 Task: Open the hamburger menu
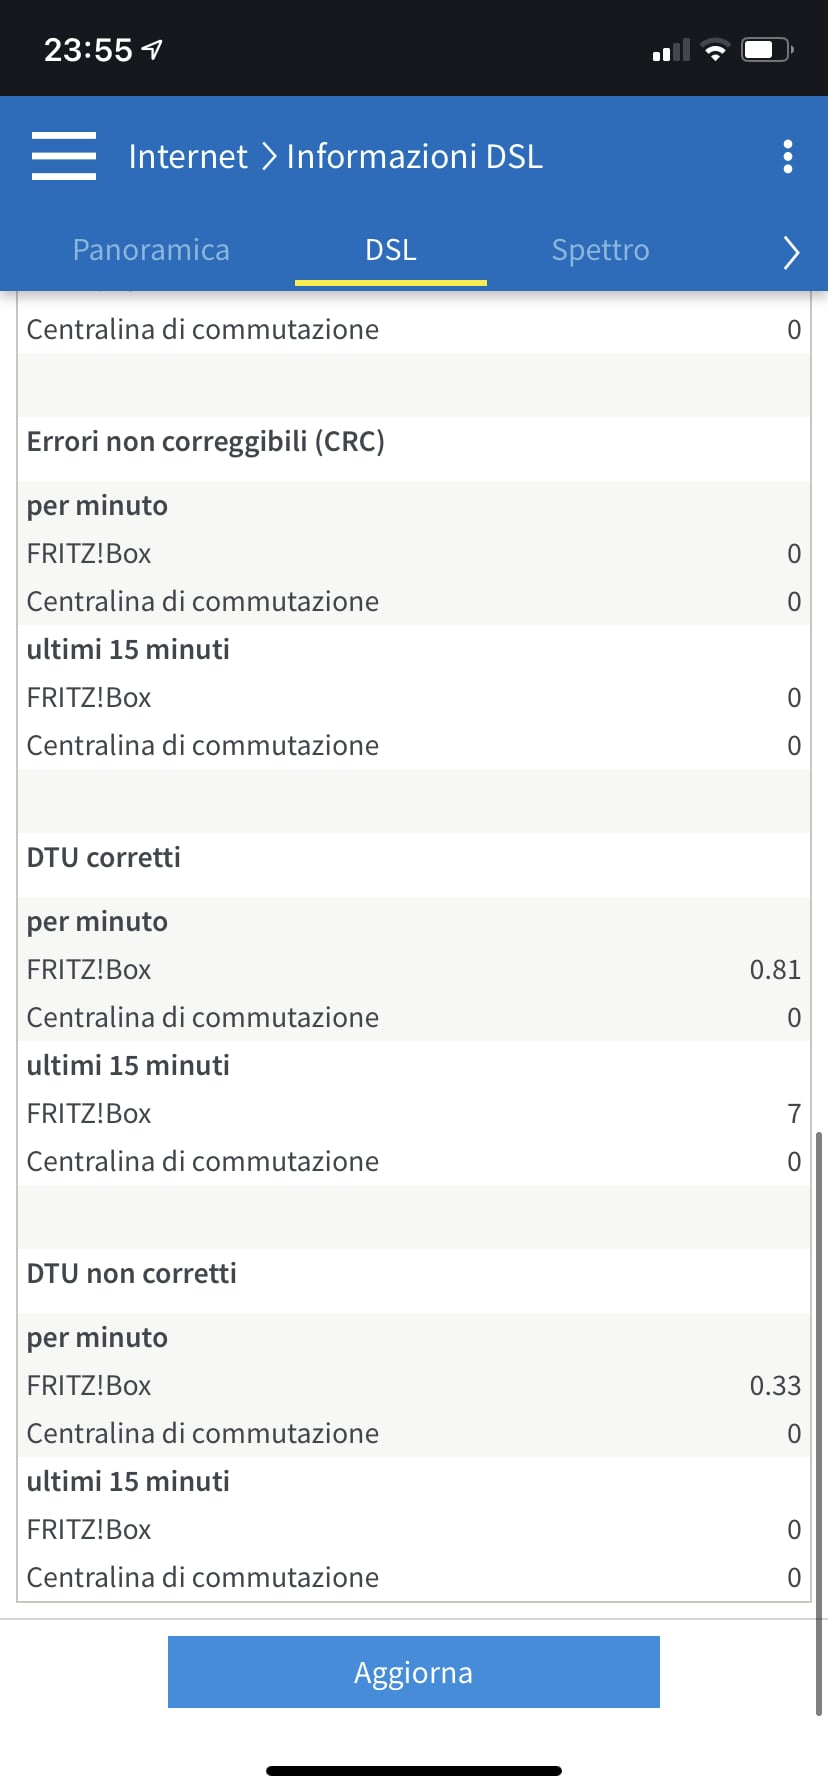click(63, 156)
